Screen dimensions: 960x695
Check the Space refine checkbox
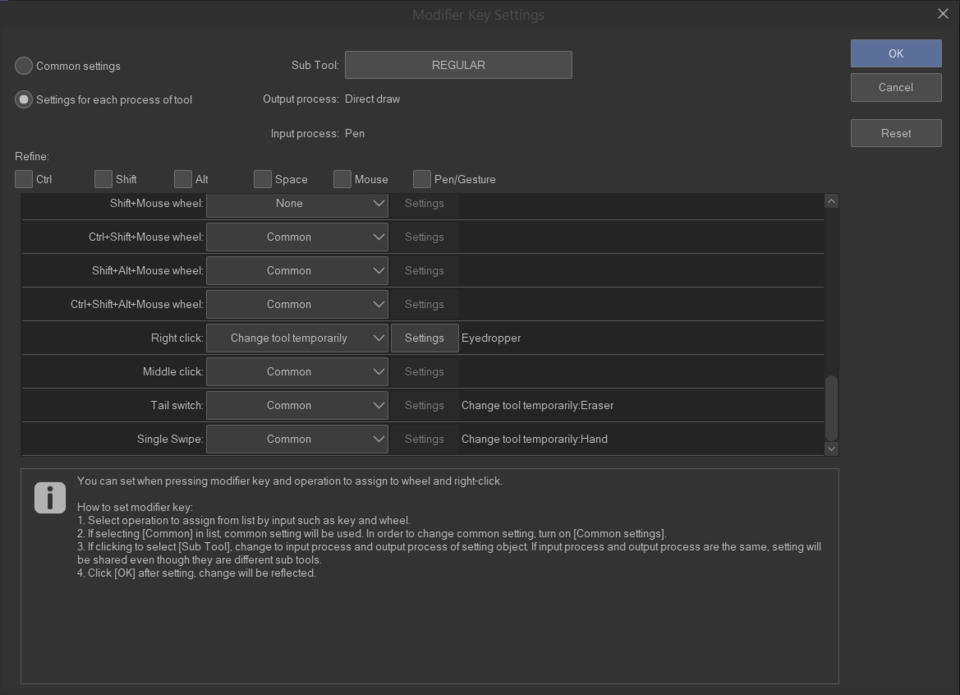263,179
